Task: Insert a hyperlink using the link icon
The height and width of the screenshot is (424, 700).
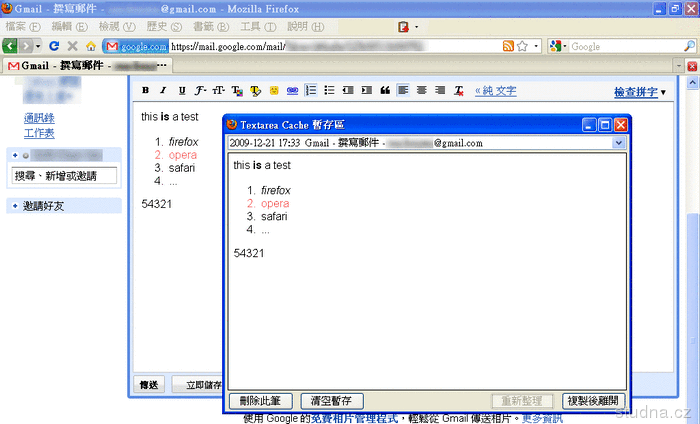Action: (x=292, y=91)
